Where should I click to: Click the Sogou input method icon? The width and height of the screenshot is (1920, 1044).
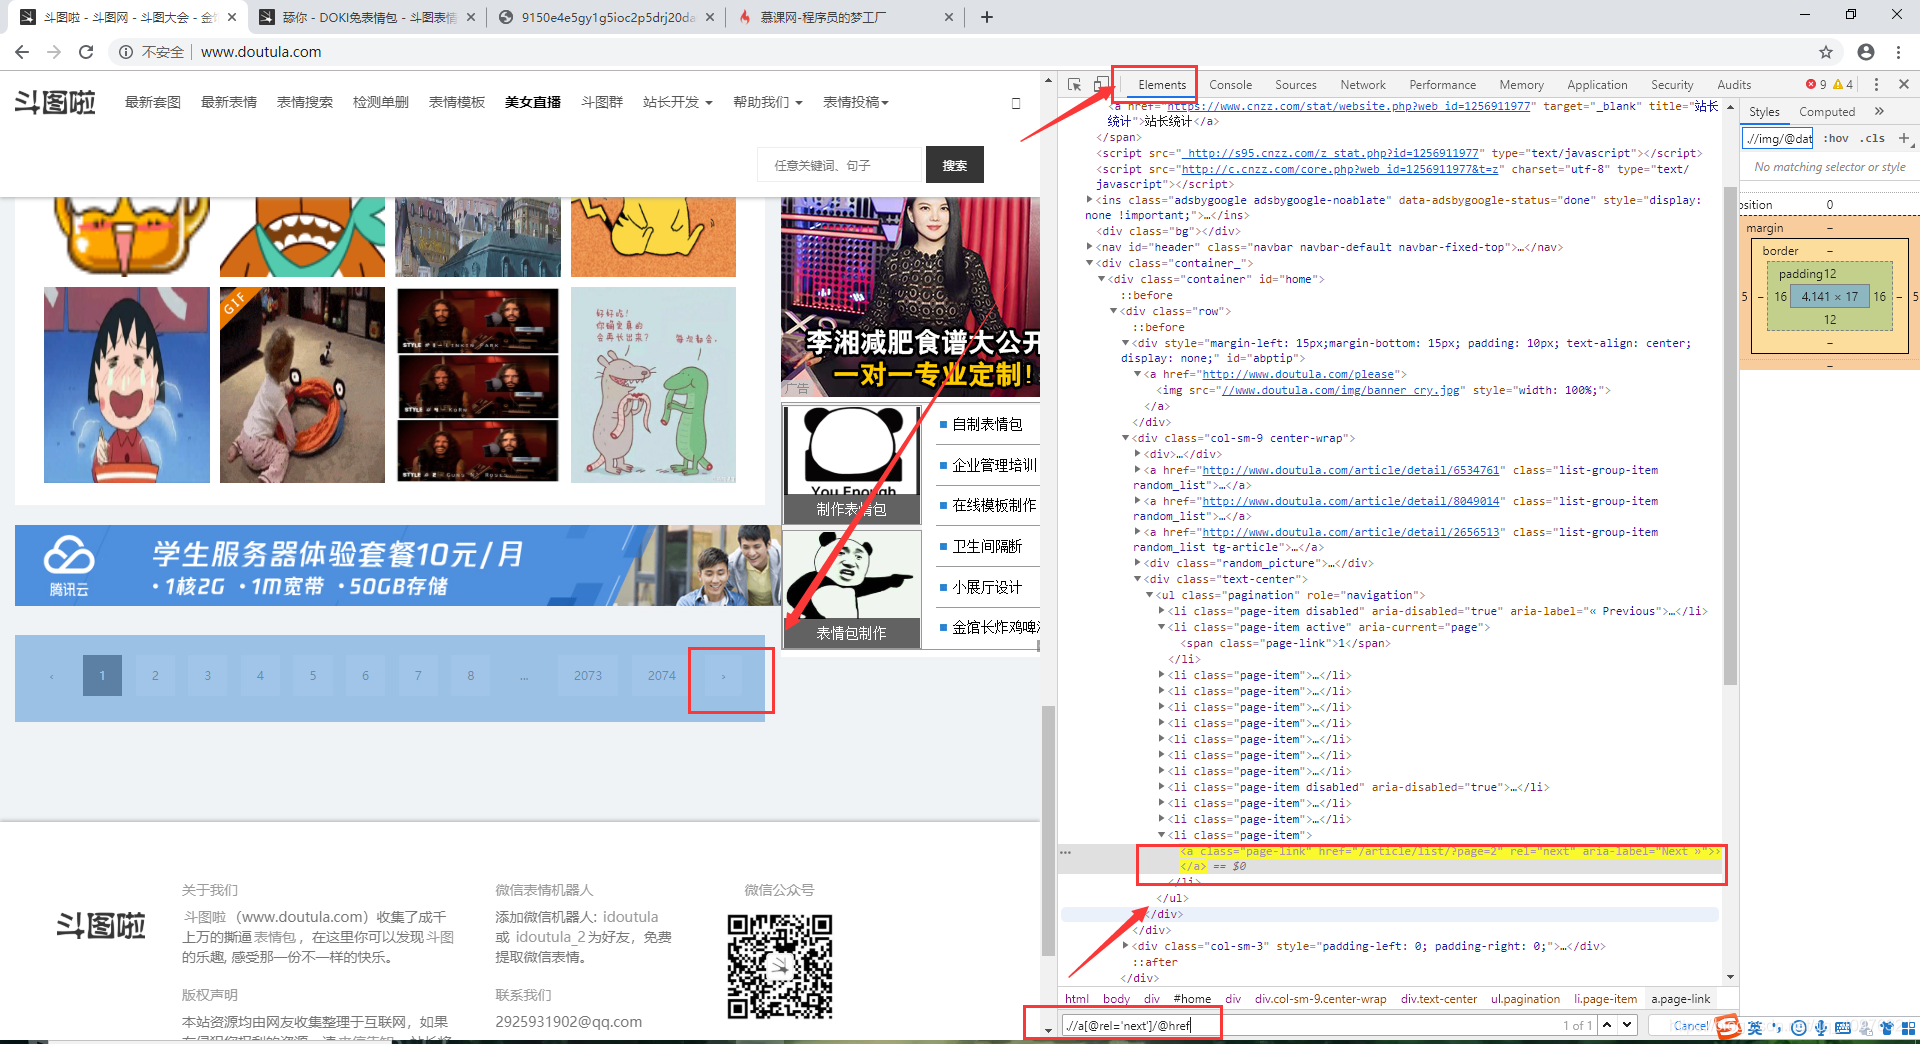click(1728, 1027)
